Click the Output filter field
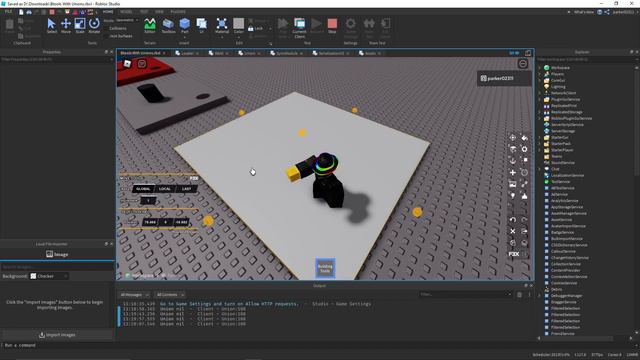Image resolution: width=640 pixels, height=360 pixels. 465,294
